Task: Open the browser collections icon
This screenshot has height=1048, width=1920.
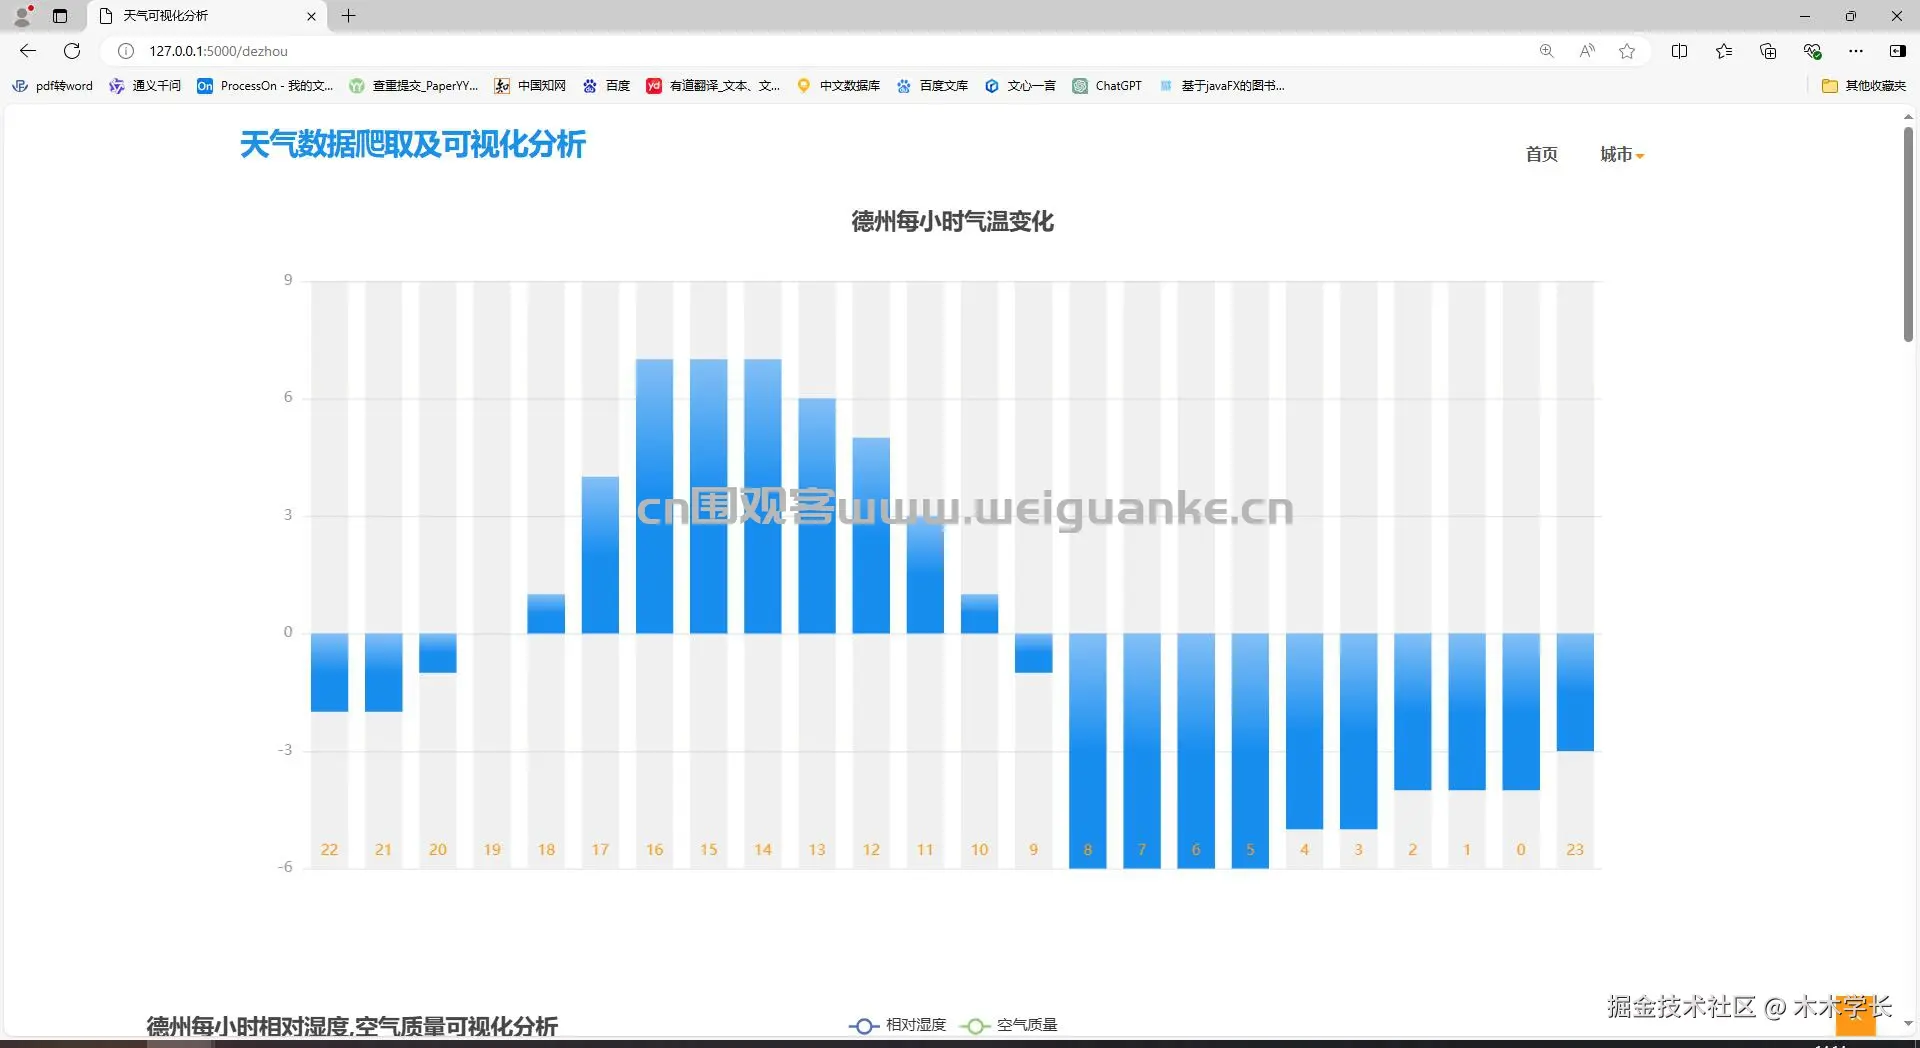Action: pos(1768,51)
